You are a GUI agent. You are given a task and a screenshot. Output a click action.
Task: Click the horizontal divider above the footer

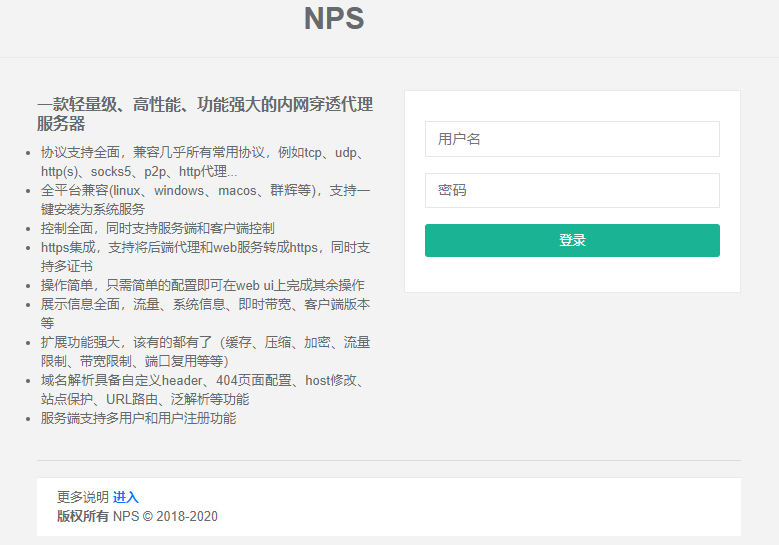pyautogui.click(x=388, y=461)
